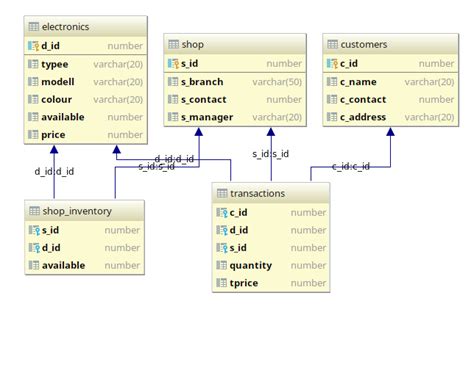Click the number type of s_contact
This screenshot has height=370, width=474.
[x=284, y=99]
